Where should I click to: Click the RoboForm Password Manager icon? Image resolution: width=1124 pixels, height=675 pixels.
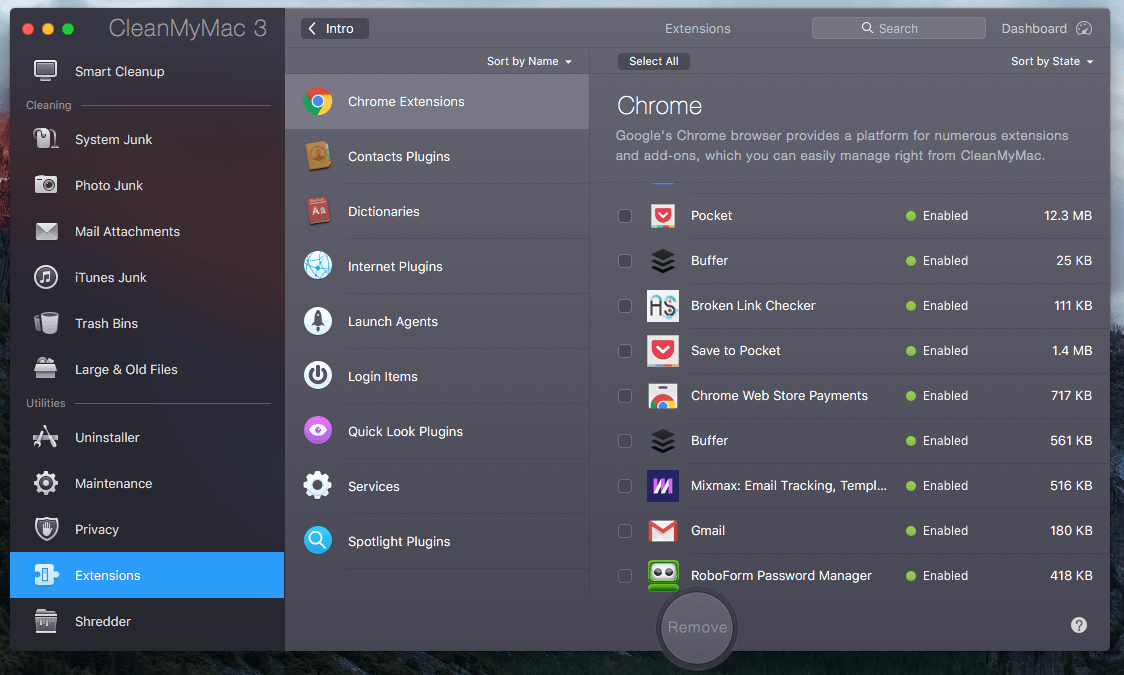pos(662,575)
